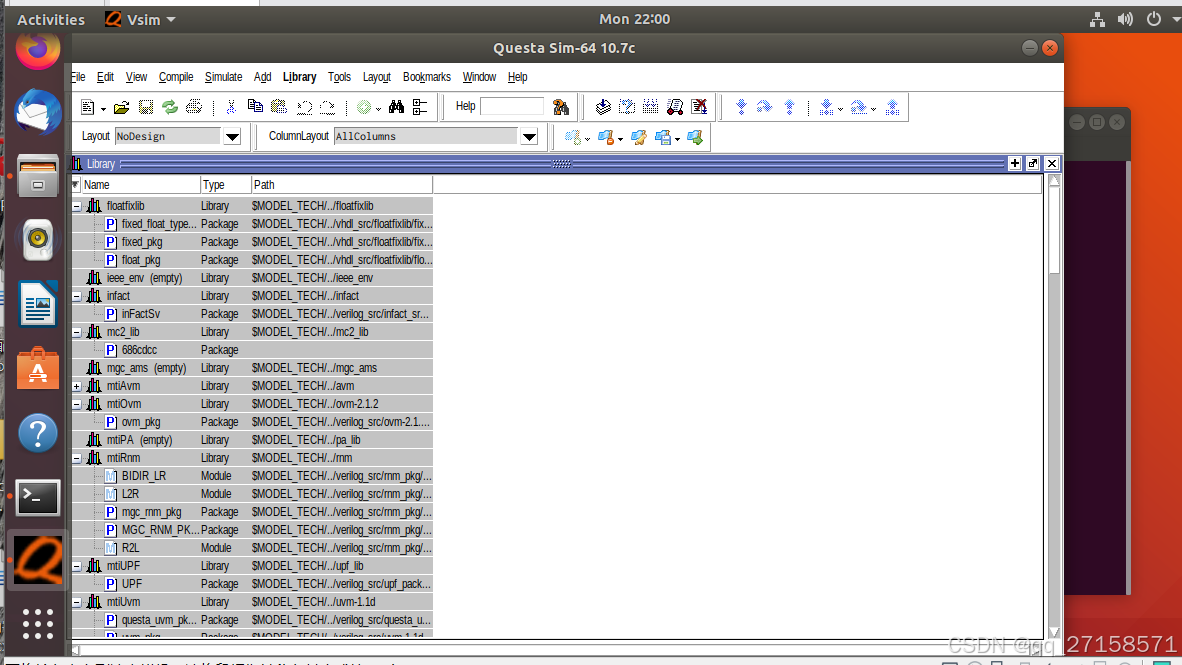
Task: Open Questa Sim from the dock
Action: pyautogui.click(x=38, y=561)
